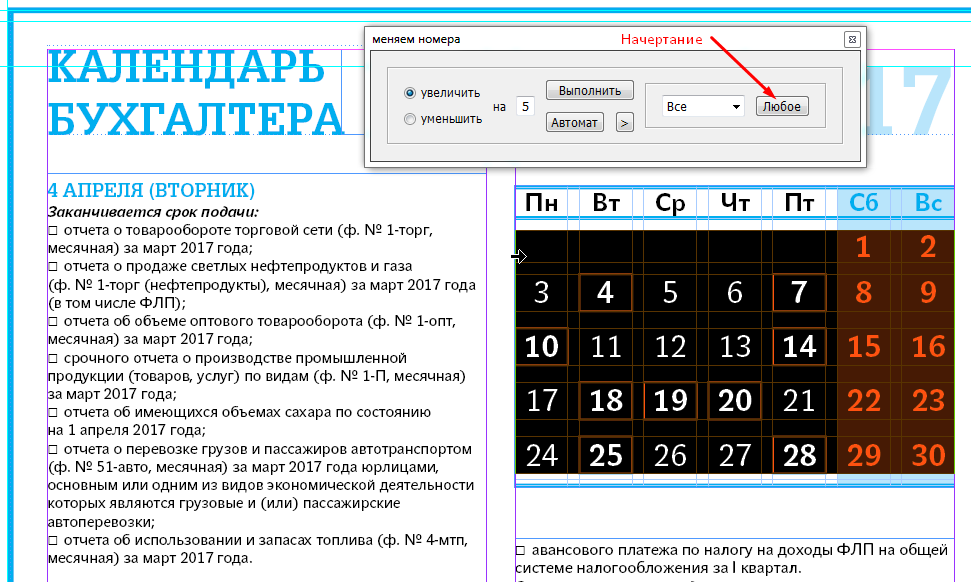This screenshot has width=971, height=582.
Task: Click the 'Любое' style button
Action: tap(782, 106)
